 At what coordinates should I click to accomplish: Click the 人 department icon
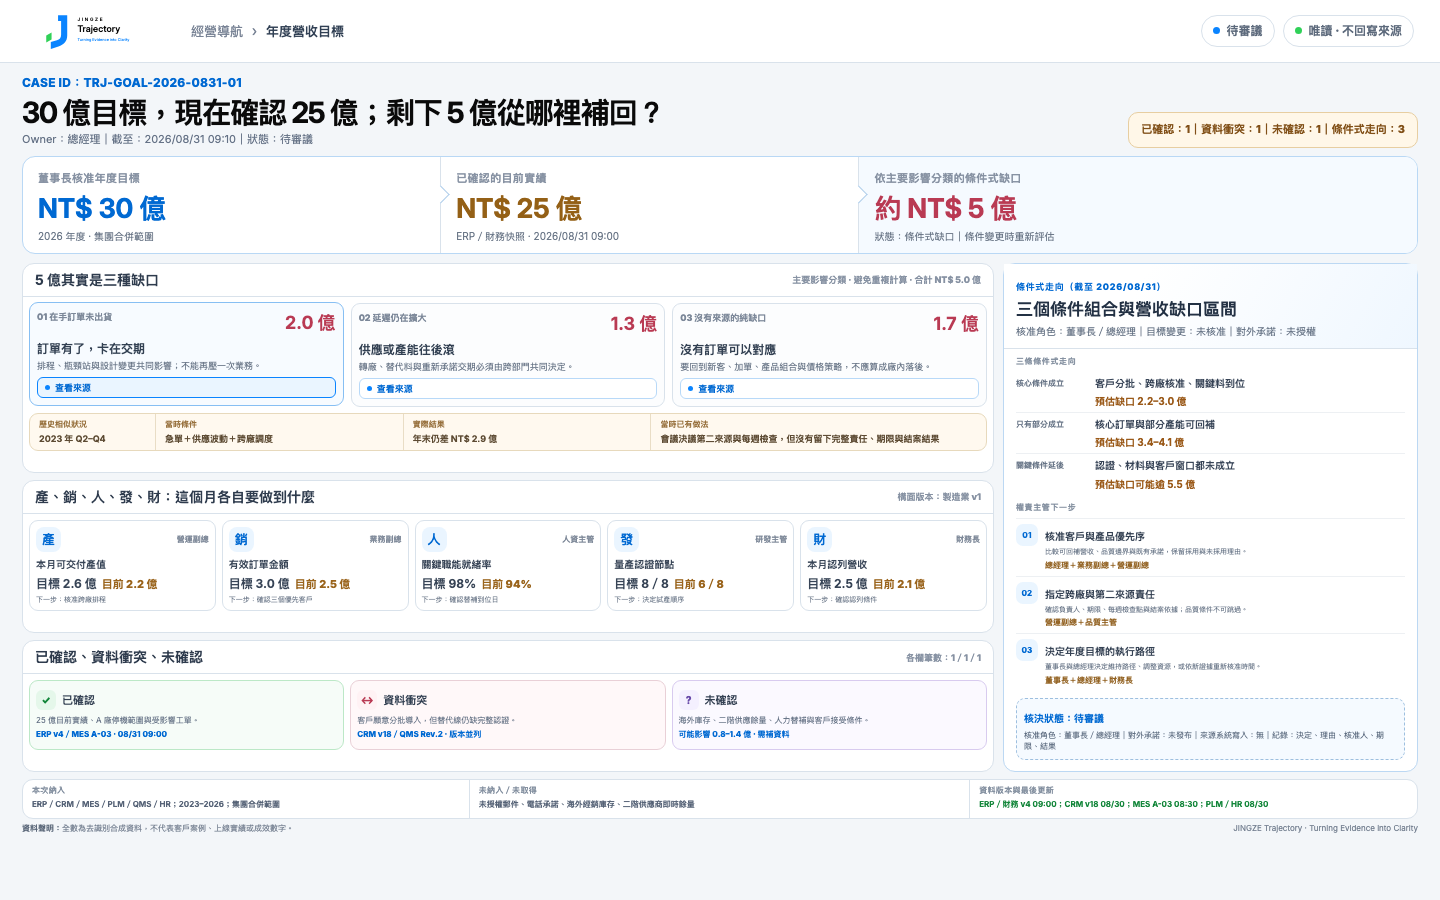pyautogui.click(x=434, y=539)
